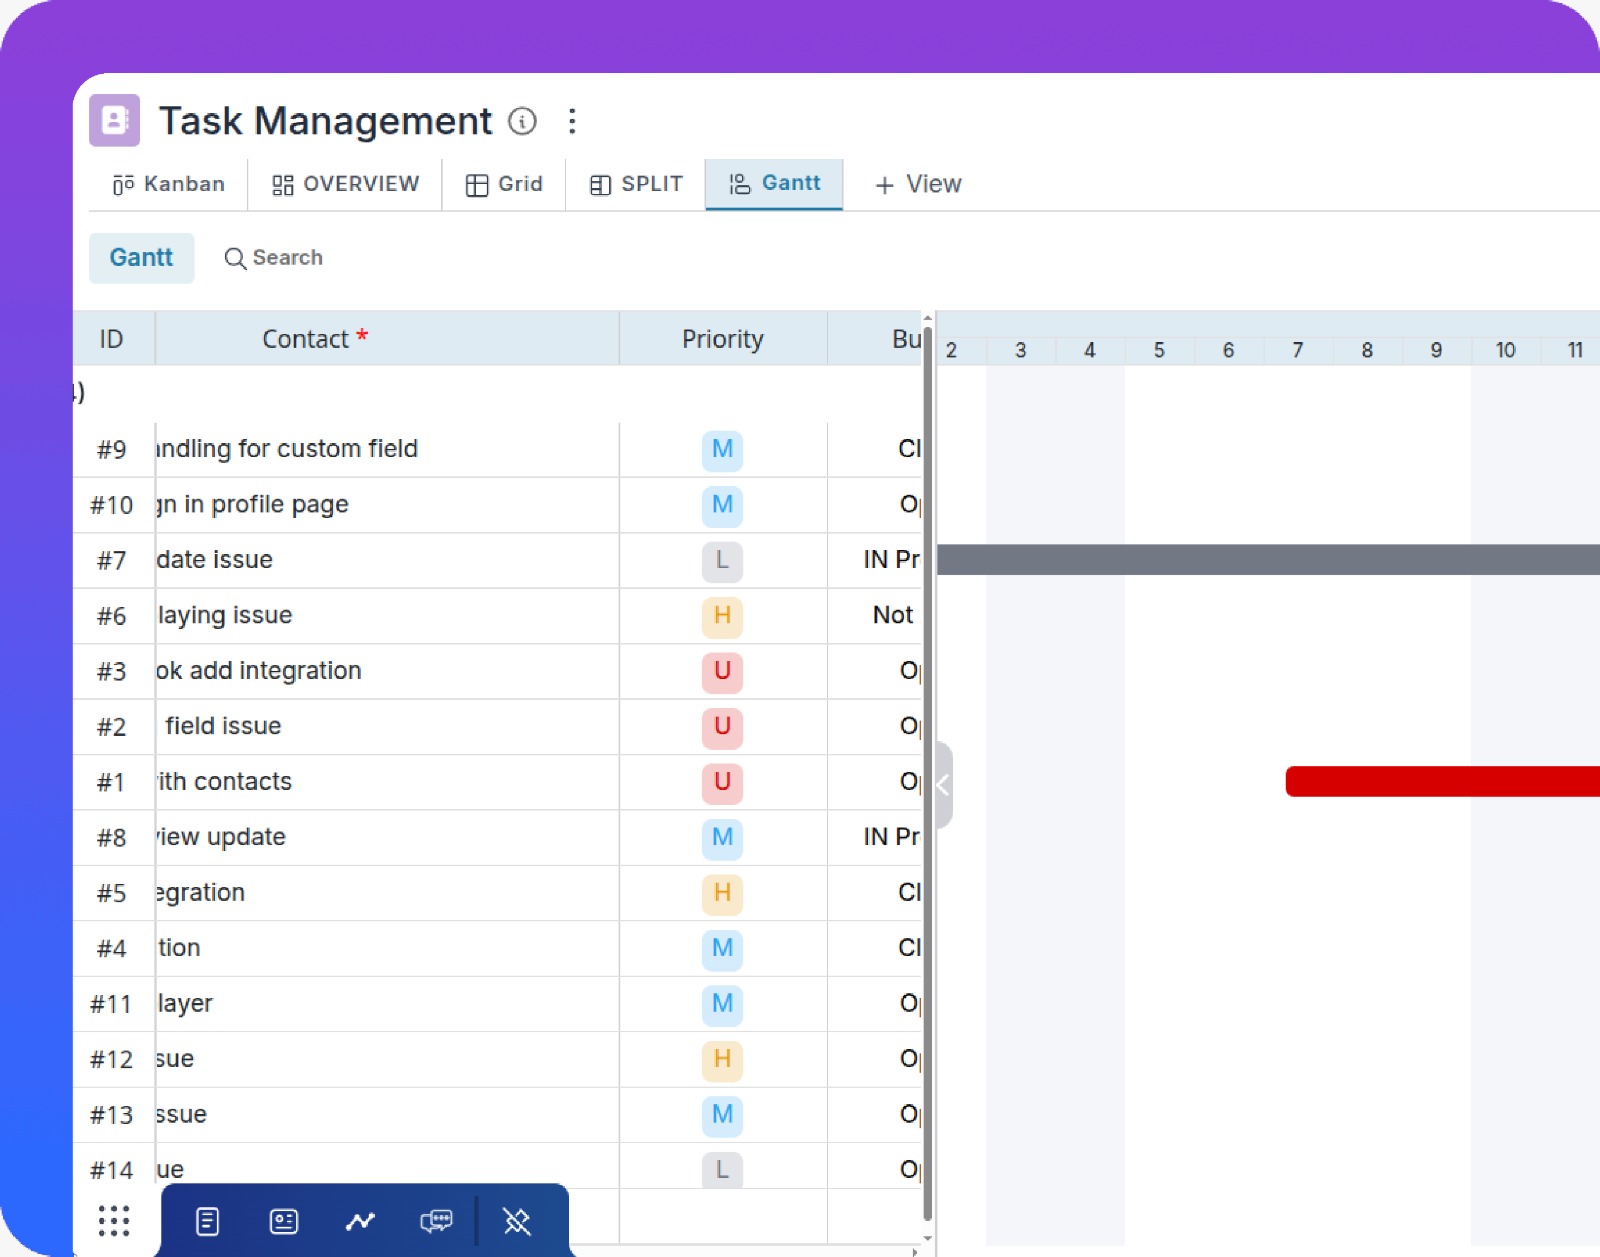The width and height of the screenshot is (1600, 1257).
Task: Open the three-dot menu next to title
Action: tap(572, 121)
